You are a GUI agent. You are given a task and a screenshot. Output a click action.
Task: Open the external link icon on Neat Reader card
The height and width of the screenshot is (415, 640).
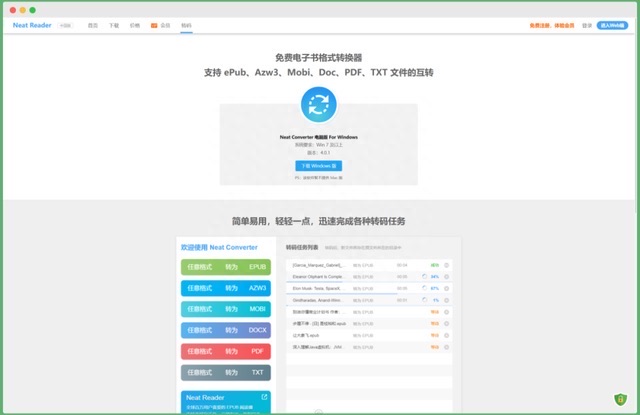pos(264,397)
